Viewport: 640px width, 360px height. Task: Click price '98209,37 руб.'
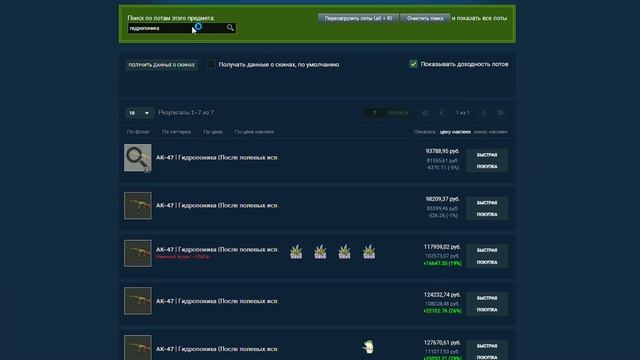coord(442,199)
